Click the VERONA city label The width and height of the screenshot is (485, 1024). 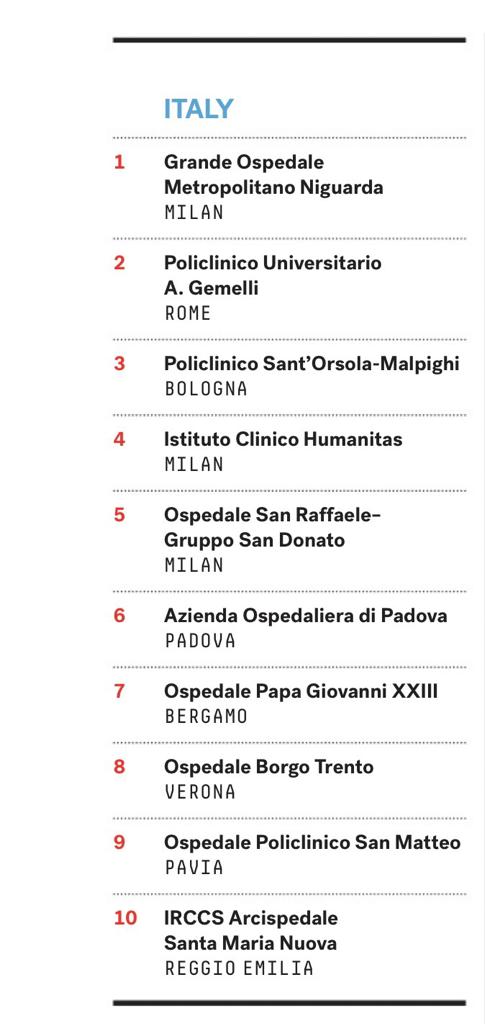click(200, 792)
